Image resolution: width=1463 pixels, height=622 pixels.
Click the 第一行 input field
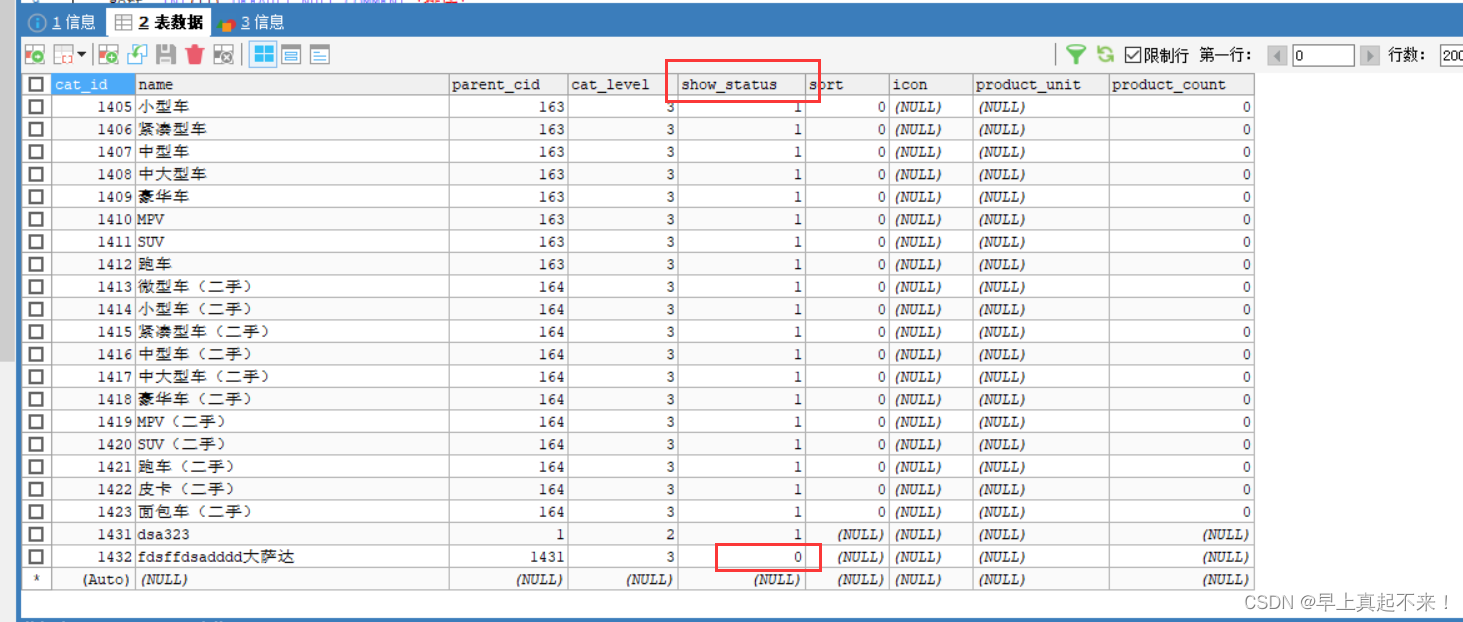click(1323, 55)
